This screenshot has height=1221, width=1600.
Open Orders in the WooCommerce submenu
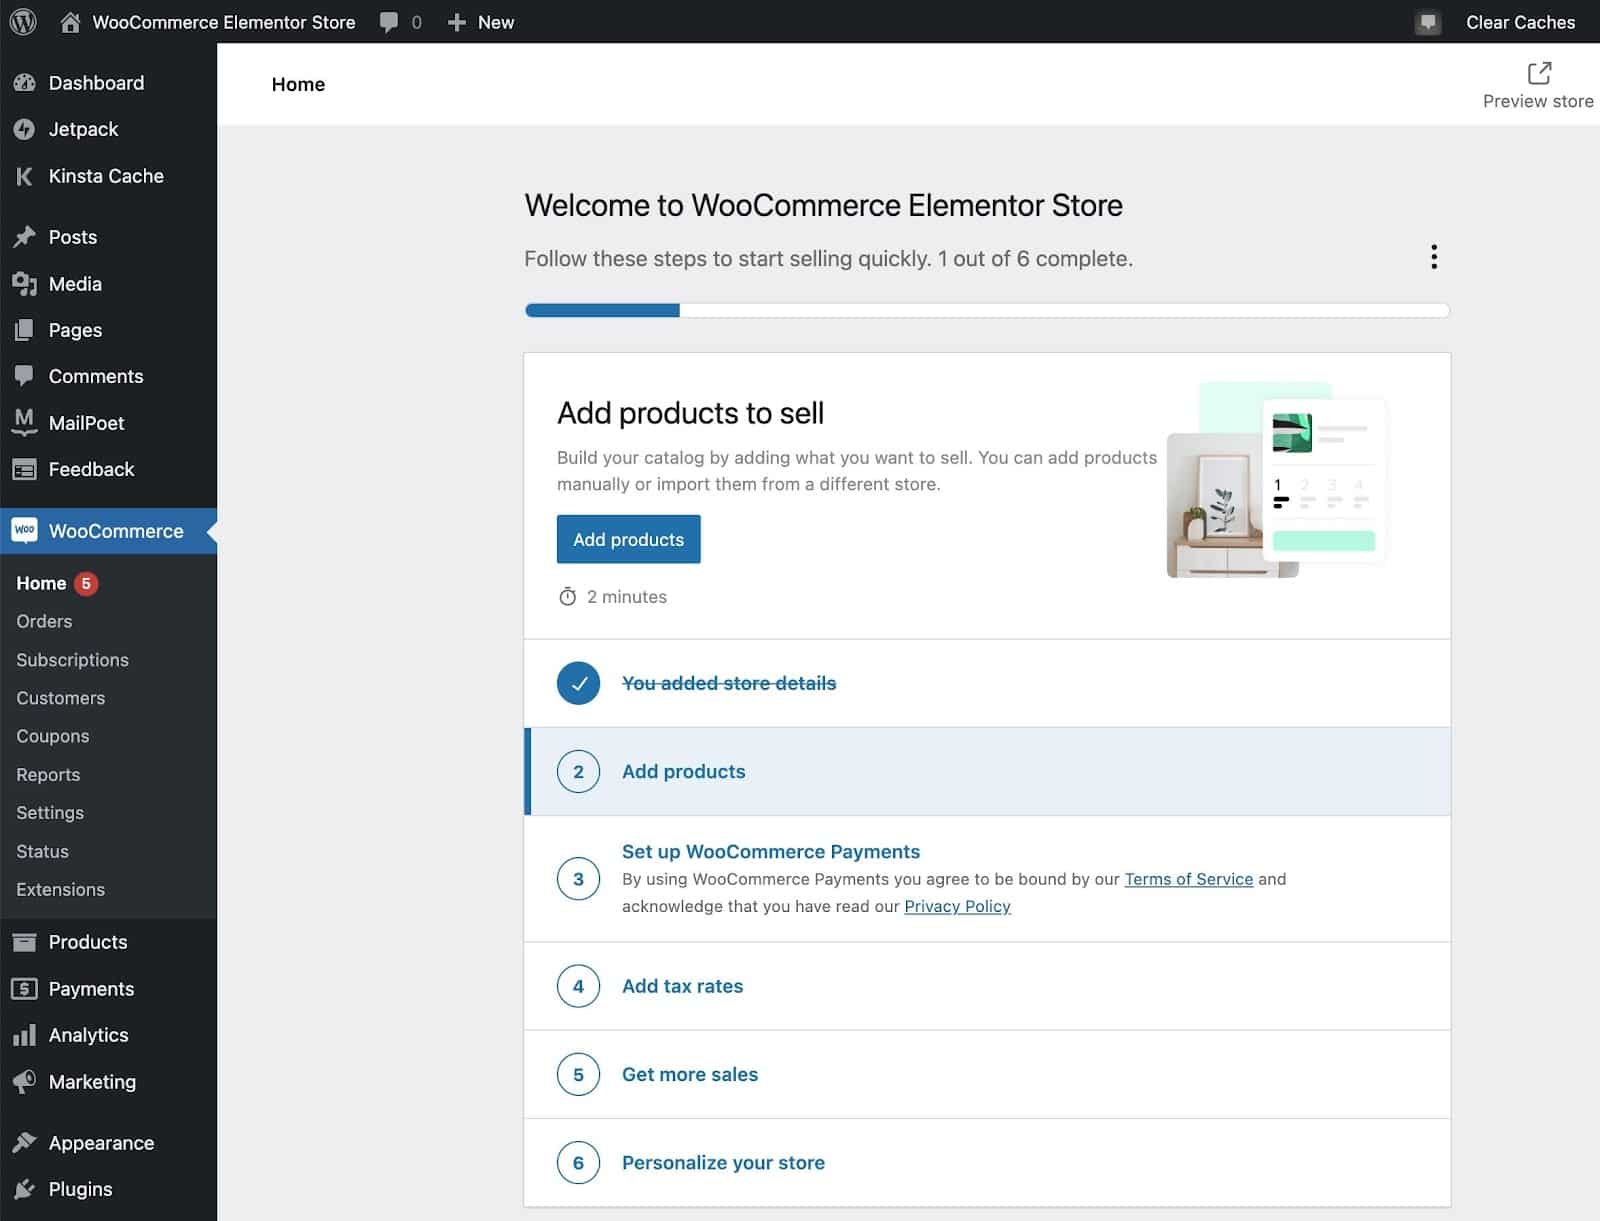(43, 621)
